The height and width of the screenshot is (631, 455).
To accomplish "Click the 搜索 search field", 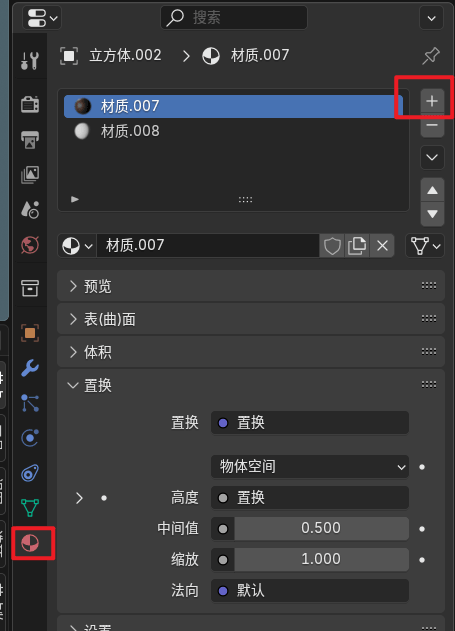I will 234,17.
